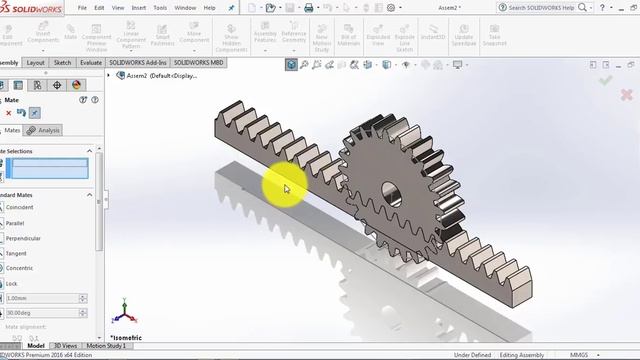Pin the menu bar with the pushpin

click(x=231, y=8)
